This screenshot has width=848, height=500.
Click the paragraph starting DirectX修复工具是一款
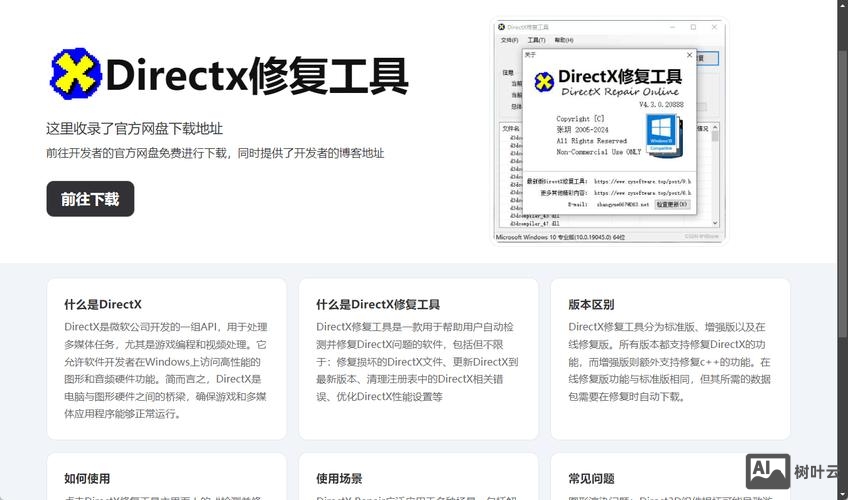[418, 362]
